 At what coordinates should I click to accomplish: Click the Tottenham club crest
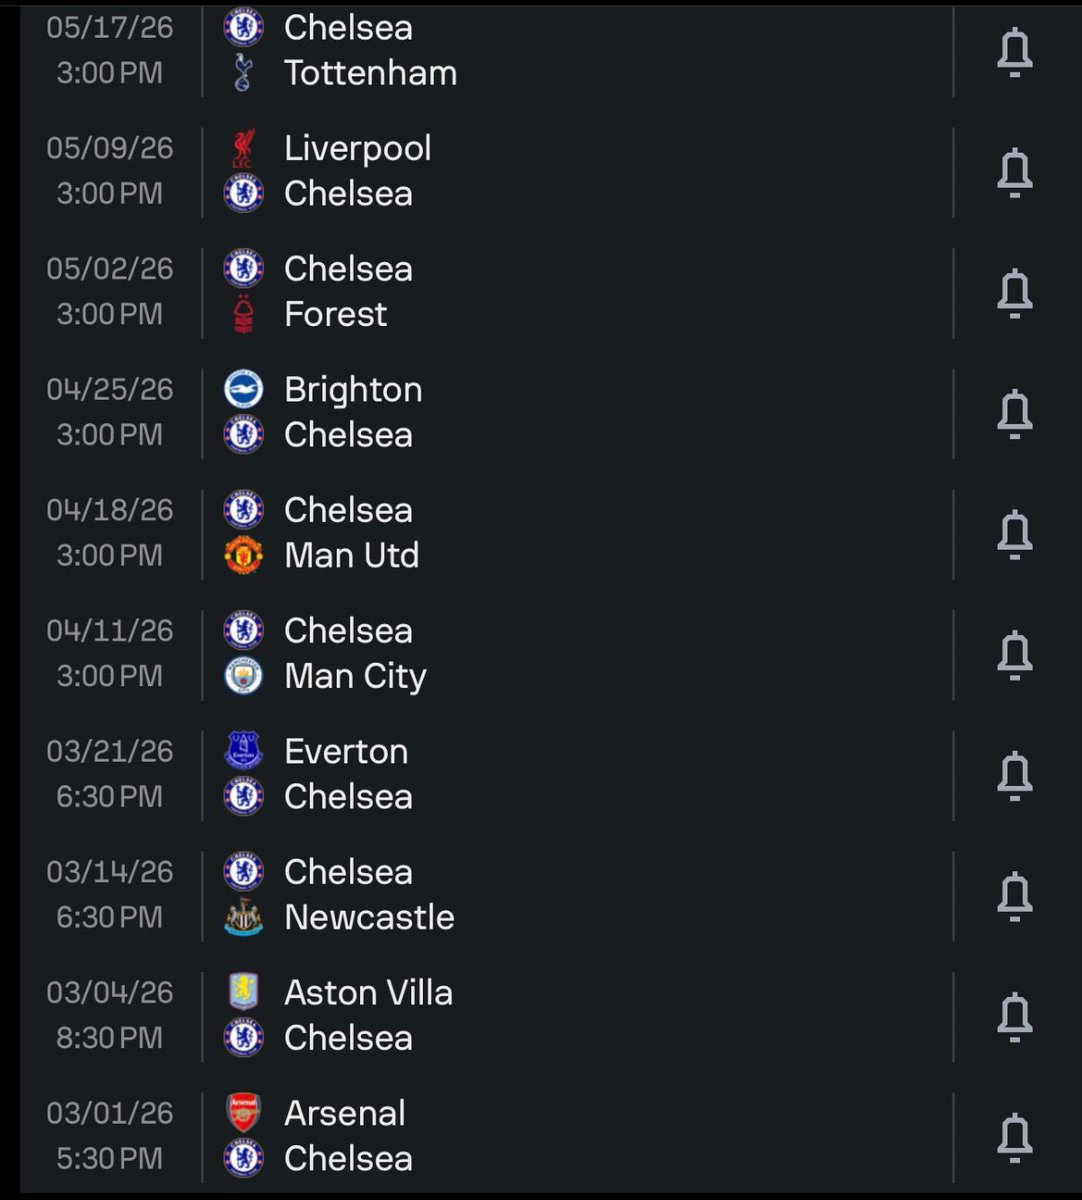click(x=243, y=73)
